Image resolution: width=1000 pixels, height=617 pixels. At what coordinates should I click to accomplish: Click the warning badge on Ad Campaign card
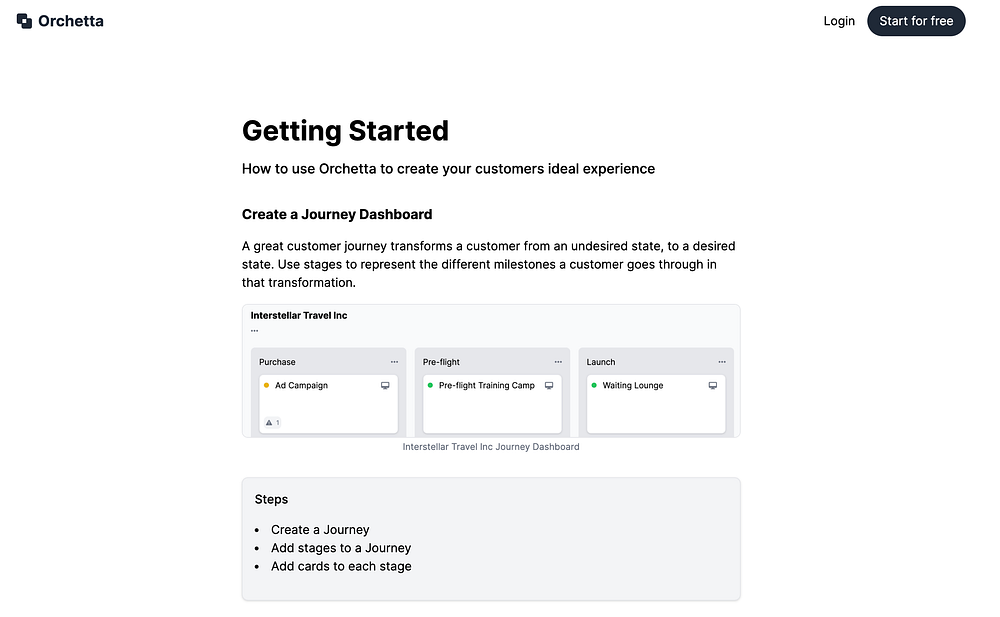click(272, 422)
